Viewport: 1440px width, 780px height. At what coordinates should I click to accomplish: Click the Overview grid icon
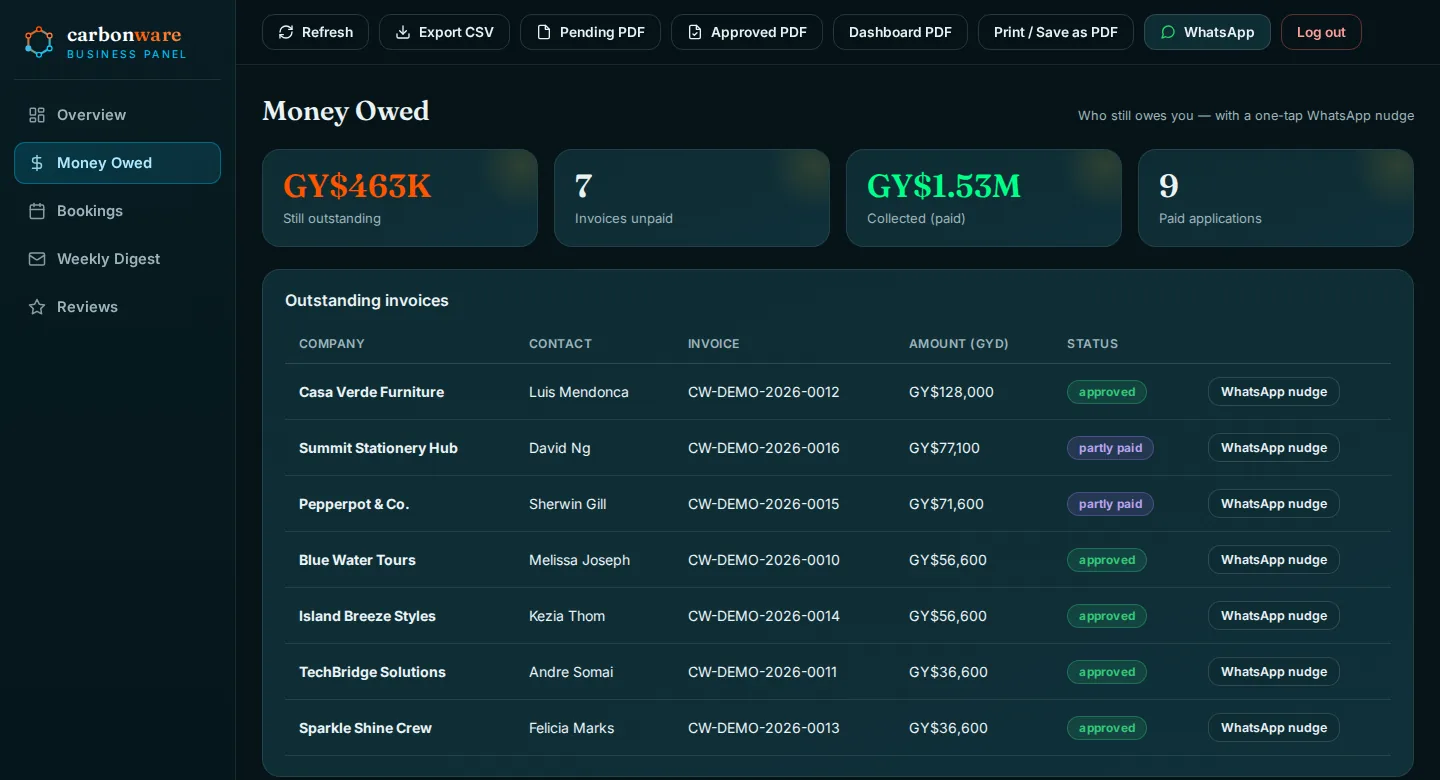pos(37,115)
